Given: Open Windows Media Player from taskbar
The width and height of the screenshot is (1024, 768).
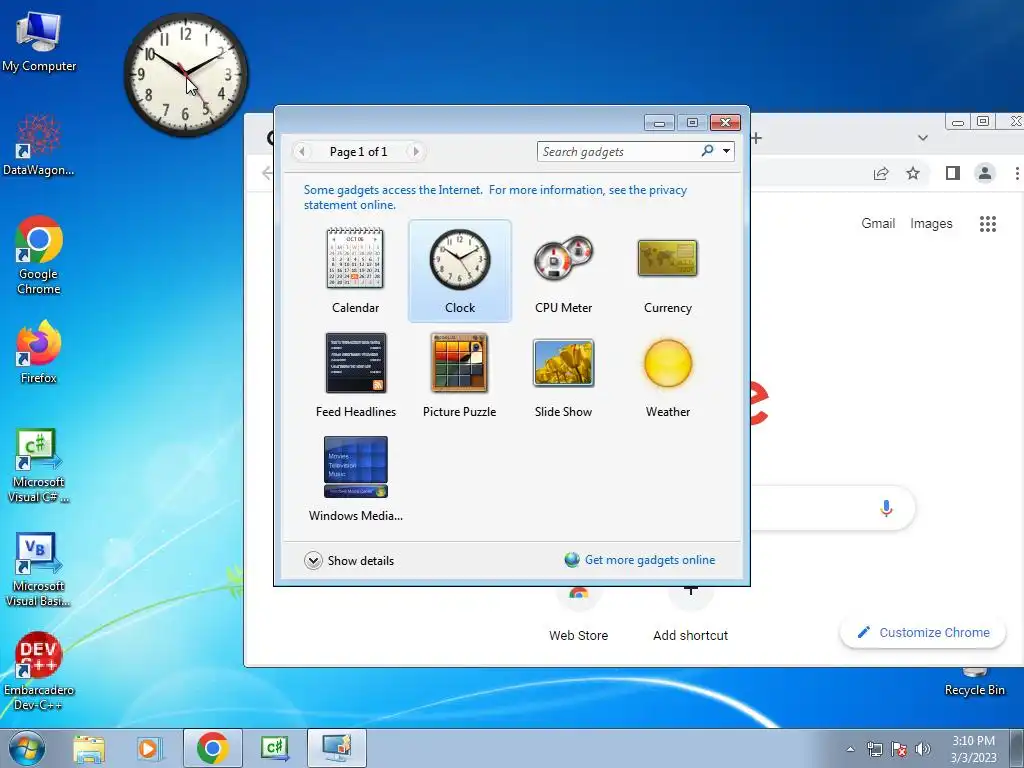Looking at the screenshot, I should click(149, 748).
